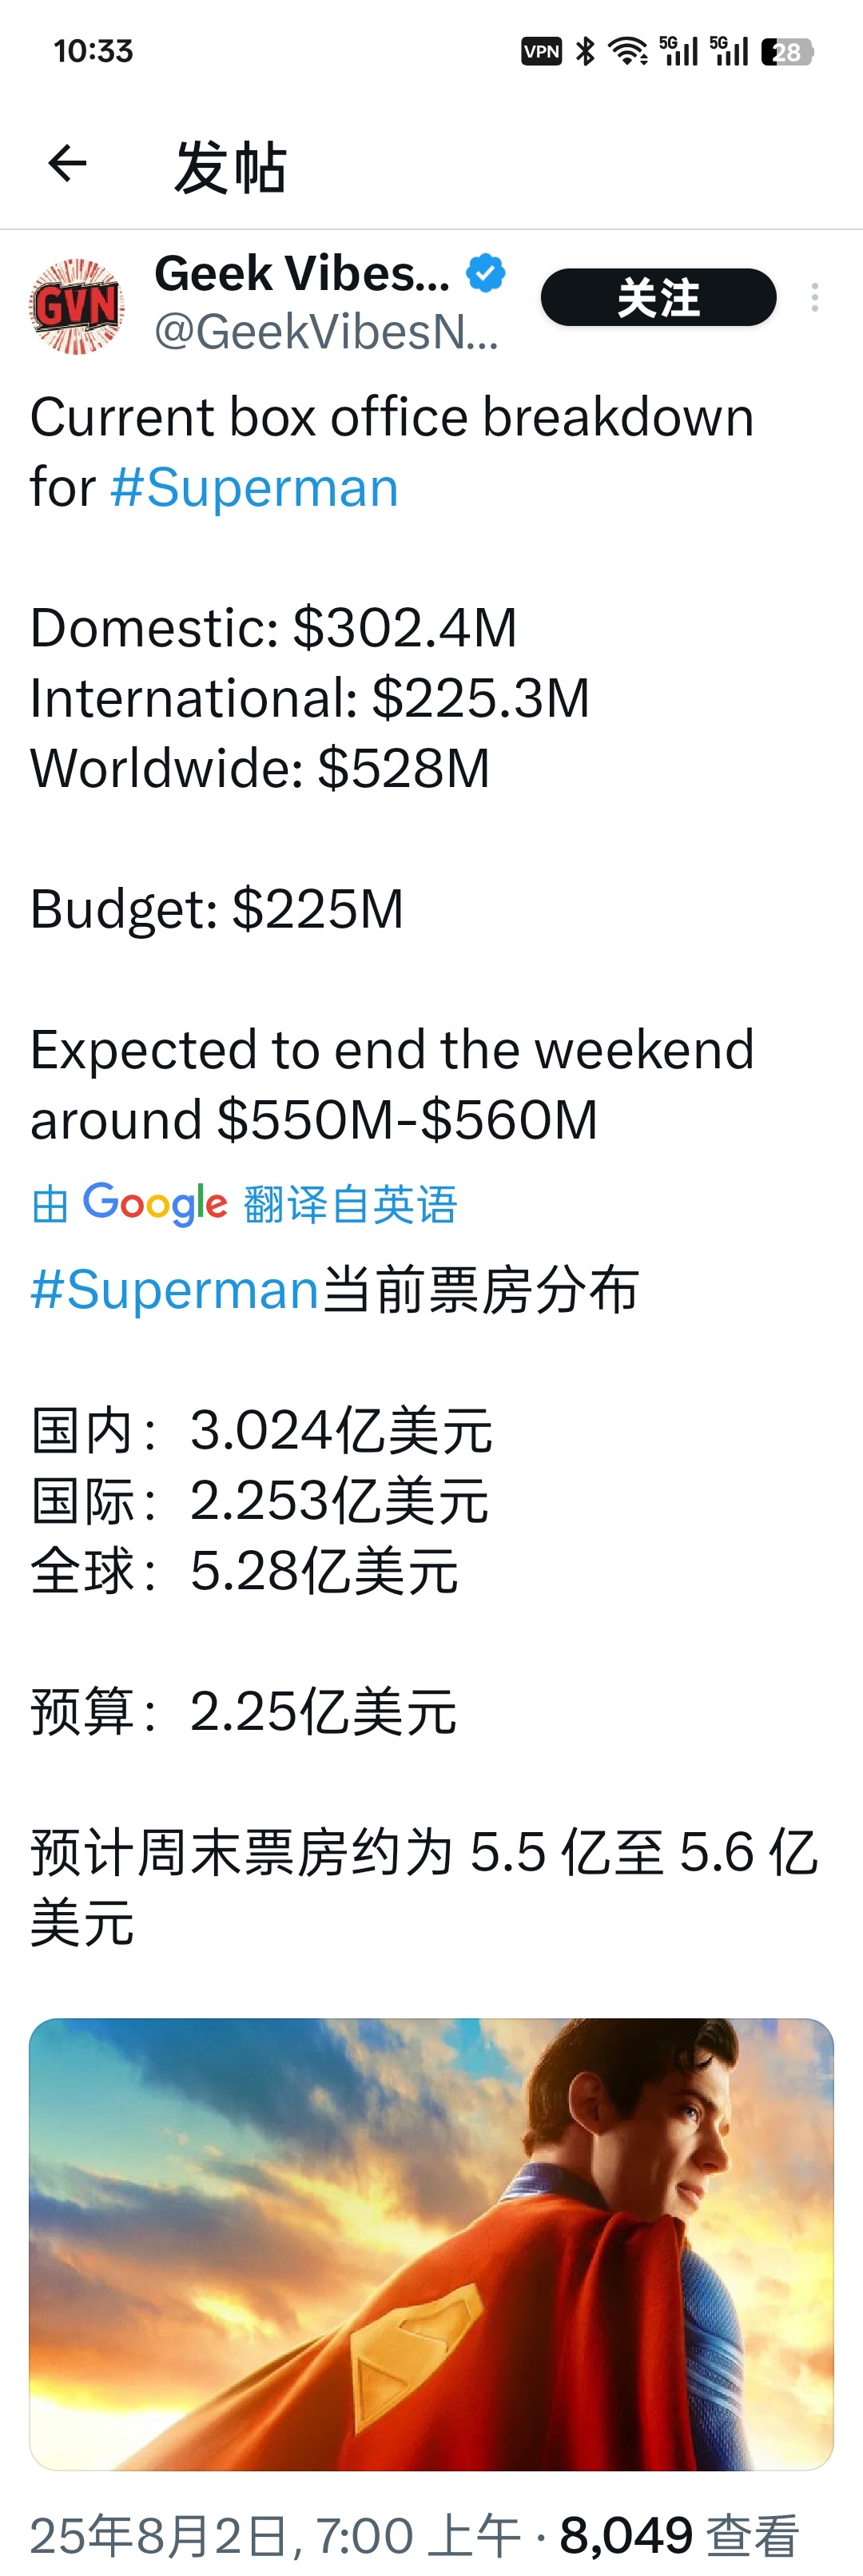Tap the post timestamp 25年8月2日
The image size is (863, 2576).
[x=160, y=2535]
